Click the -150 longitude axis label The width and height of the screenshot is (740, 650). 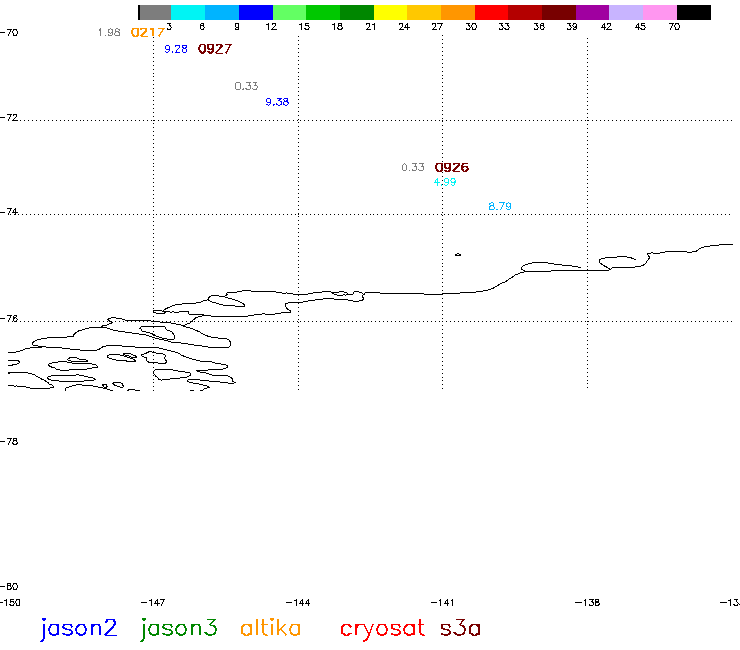(x=10, y=603)
